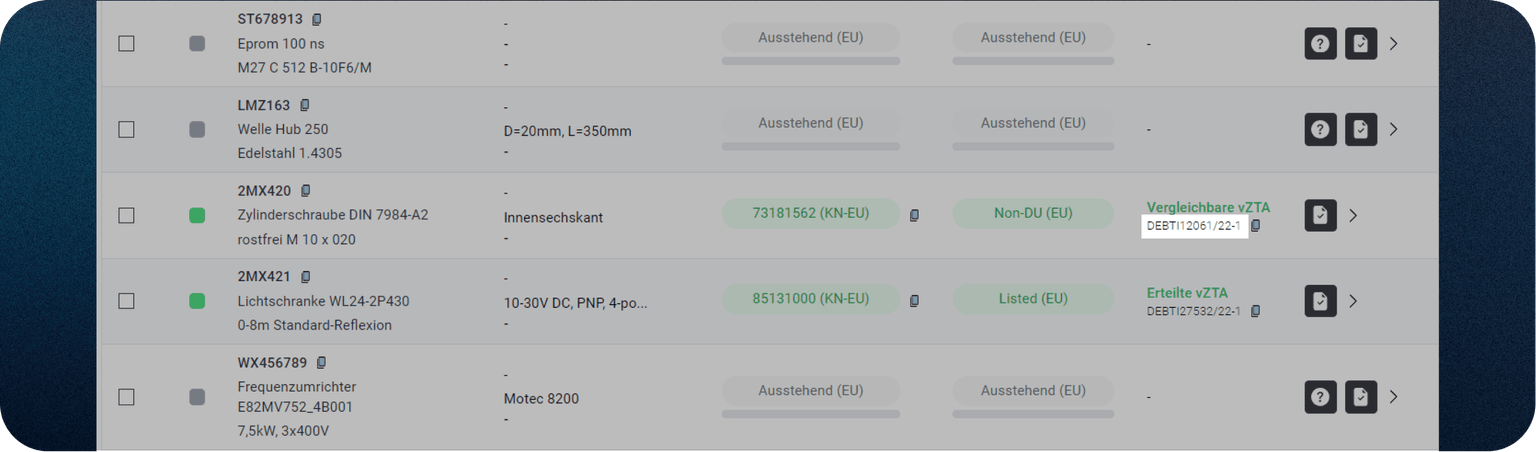Click the Non-DU (EU) status badge
Viewport: 1536px width, 452px height.
point(1033,213)
